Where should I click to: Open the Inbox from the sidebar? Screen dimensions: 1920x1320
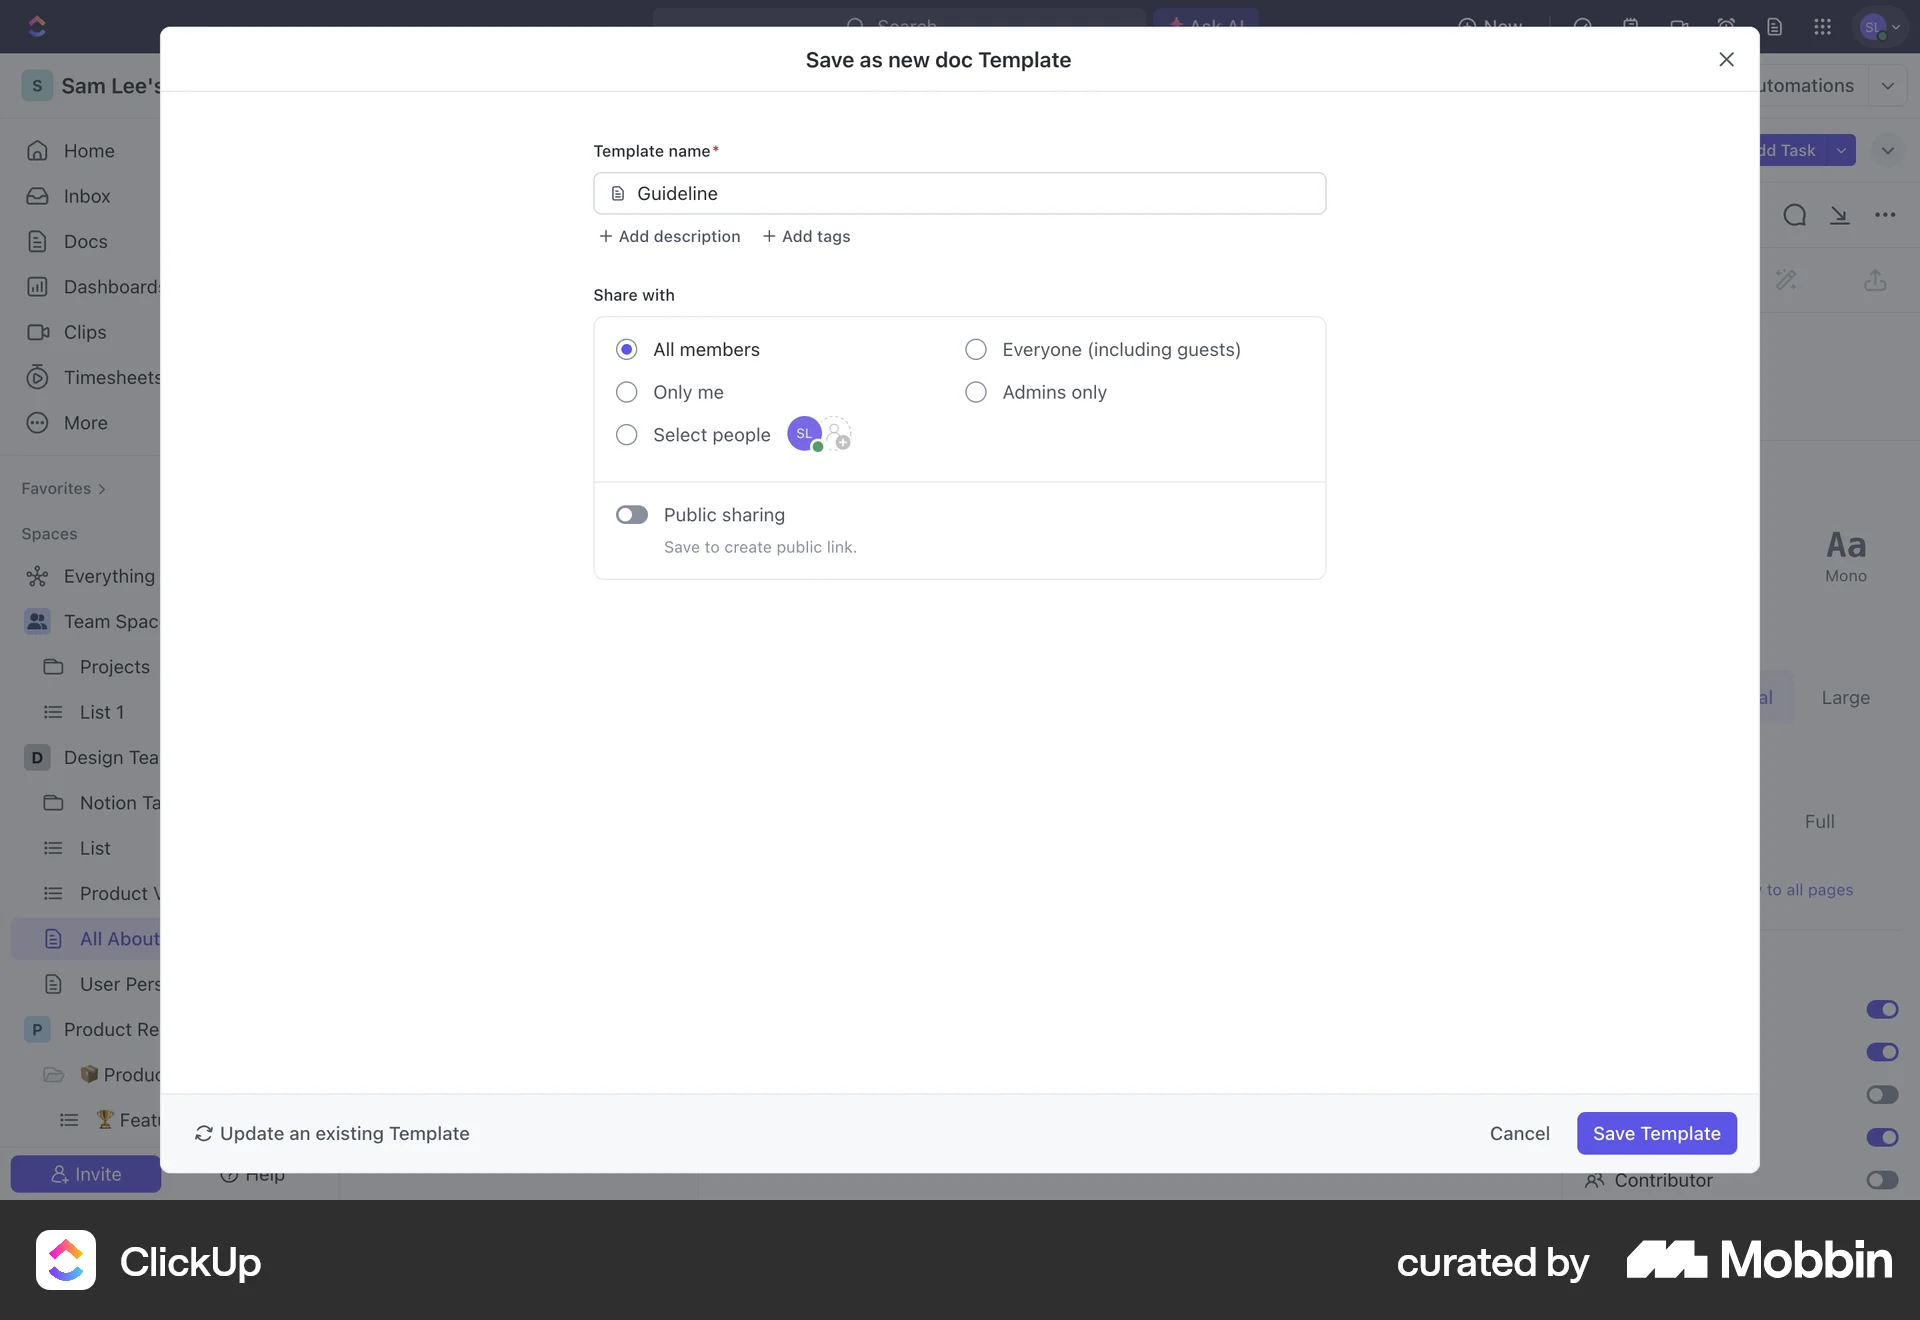pyautogui.click(x=37, y=196)
